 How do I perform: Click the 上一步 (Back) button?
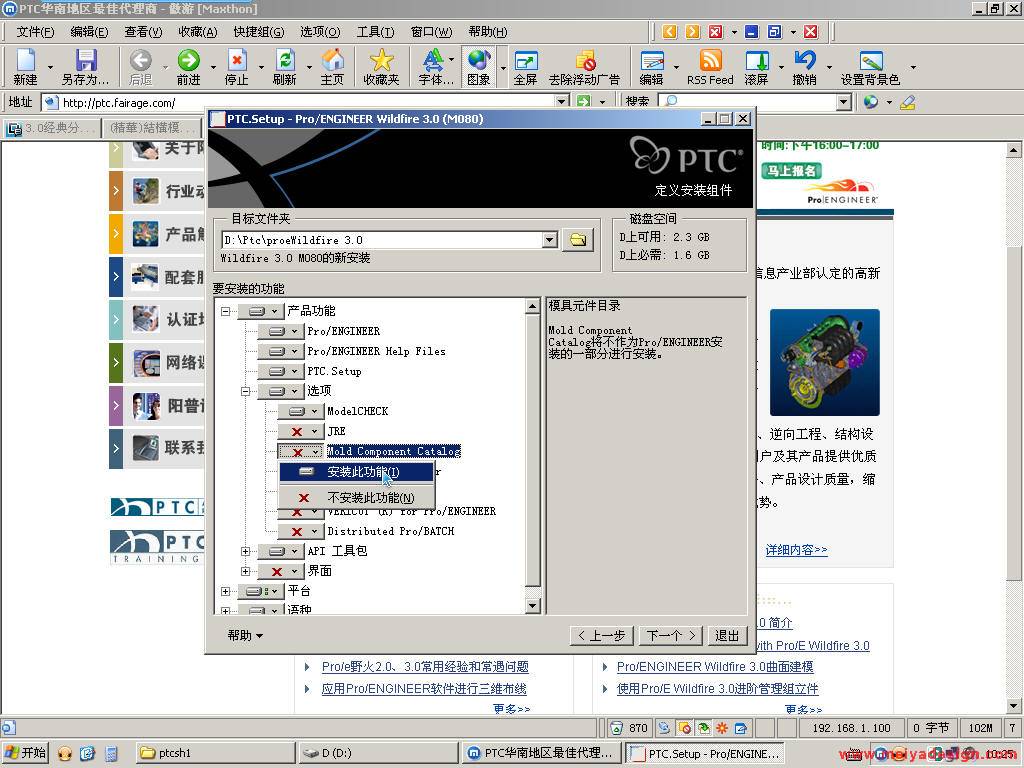pyautogui.click(x=601, y=635)
